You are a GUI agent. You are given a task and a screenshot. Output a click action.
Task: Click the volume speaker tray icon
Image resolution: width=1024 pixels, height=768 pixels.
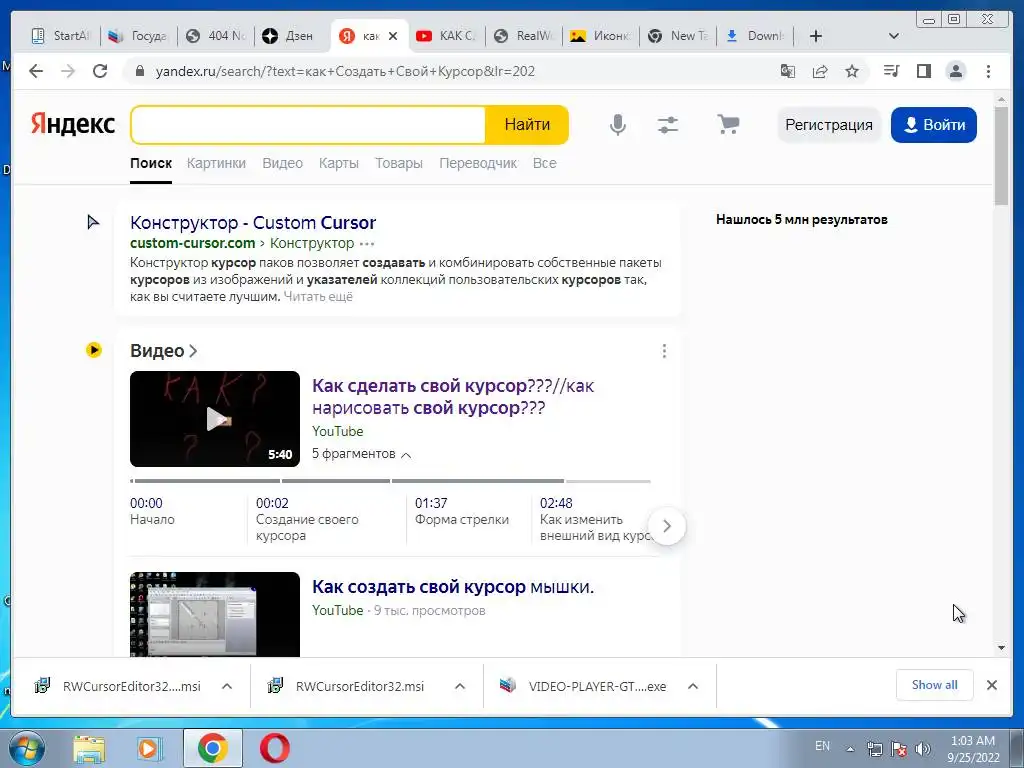tap(923, 748)
